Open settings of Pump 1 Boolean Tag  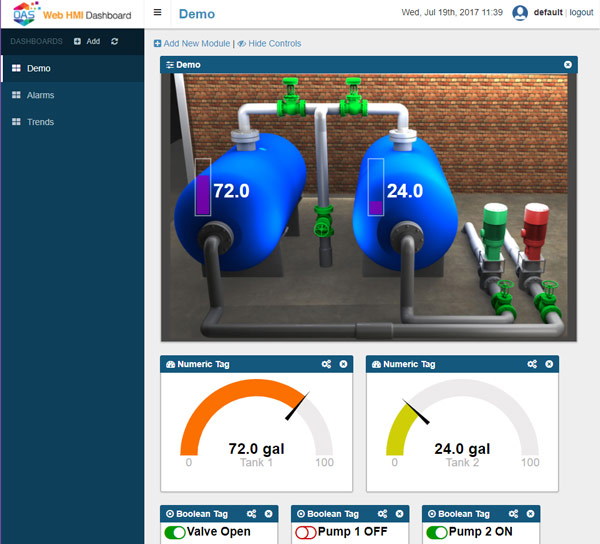385,514
